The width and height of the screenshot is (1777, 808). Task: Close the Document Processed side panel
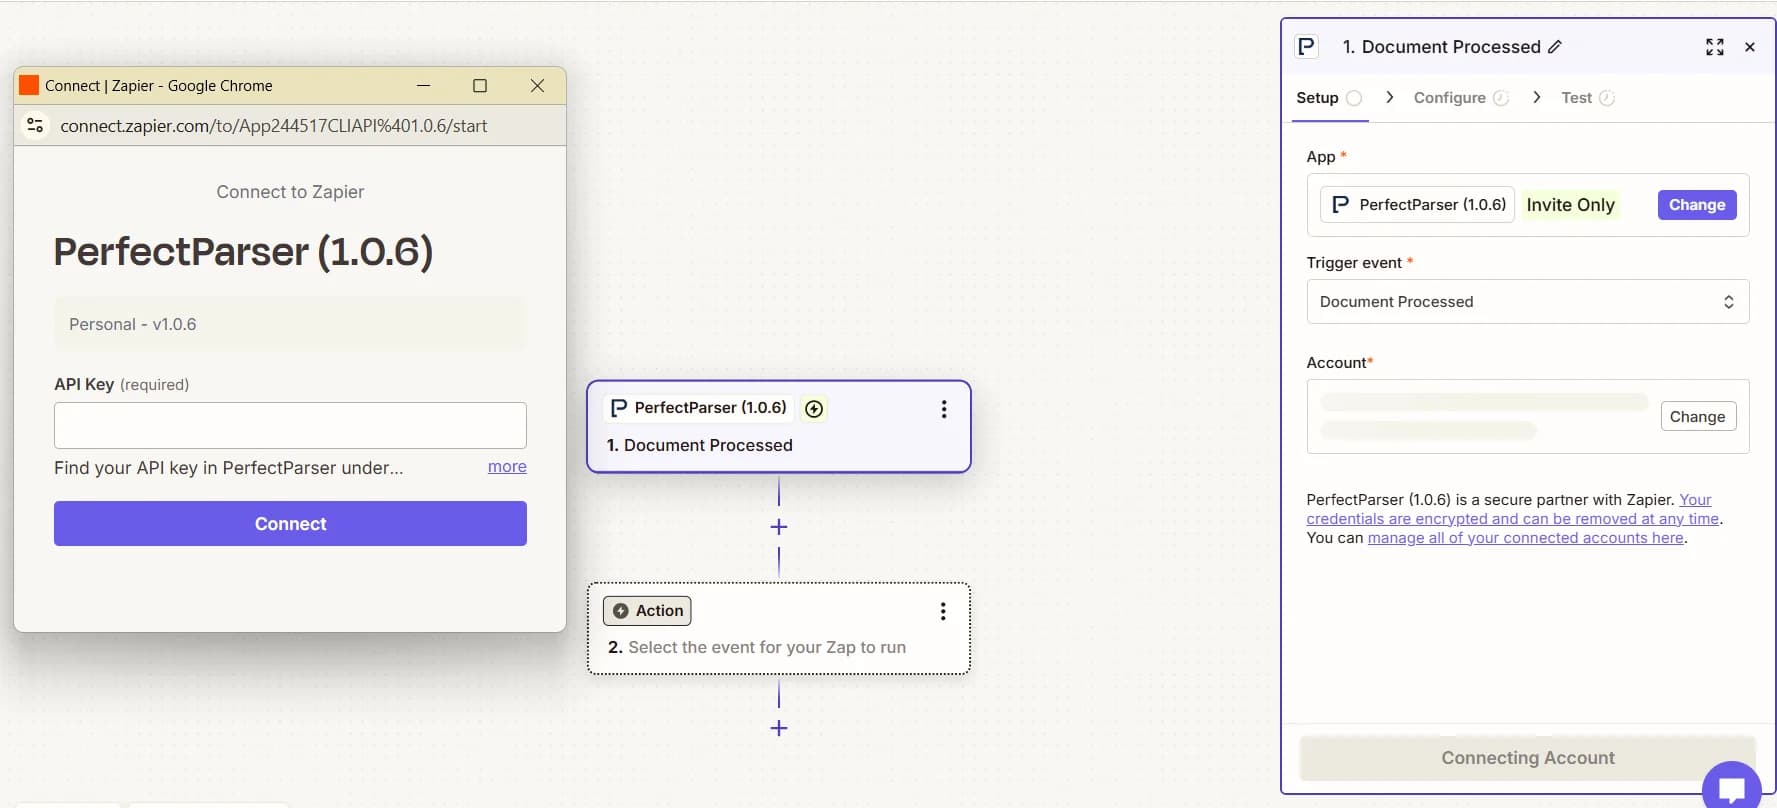(1750, 47)
